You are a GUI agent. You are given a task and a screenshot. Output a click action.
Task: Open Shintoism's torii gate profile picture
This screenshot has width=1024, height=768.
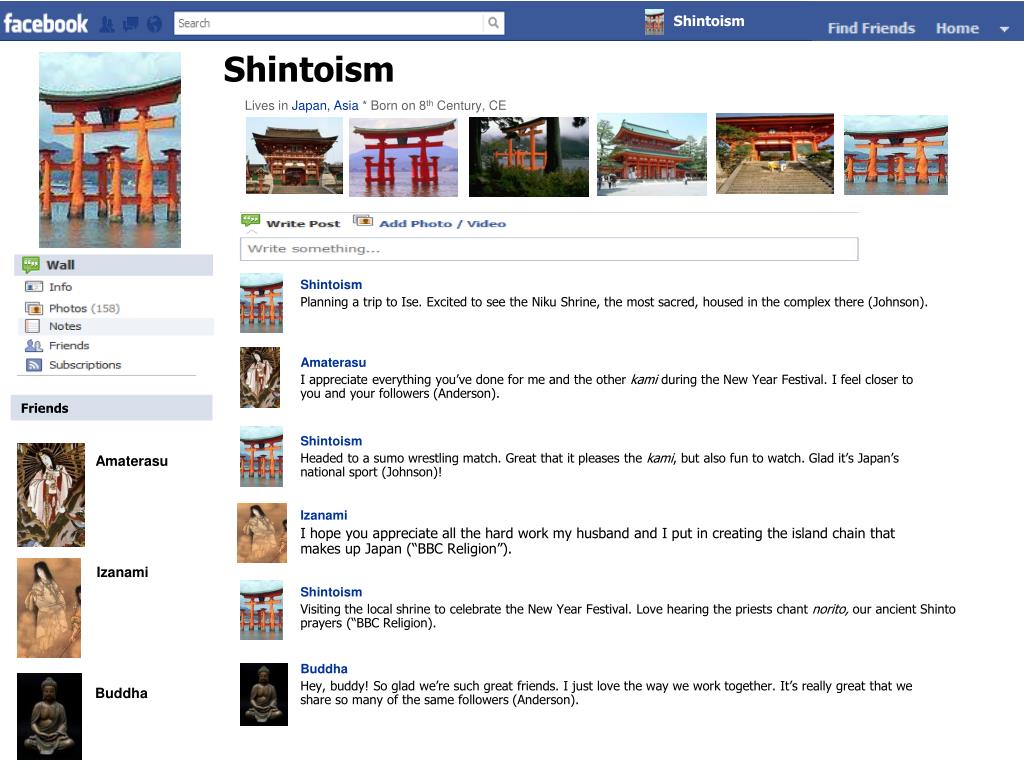tap(109, 148)
